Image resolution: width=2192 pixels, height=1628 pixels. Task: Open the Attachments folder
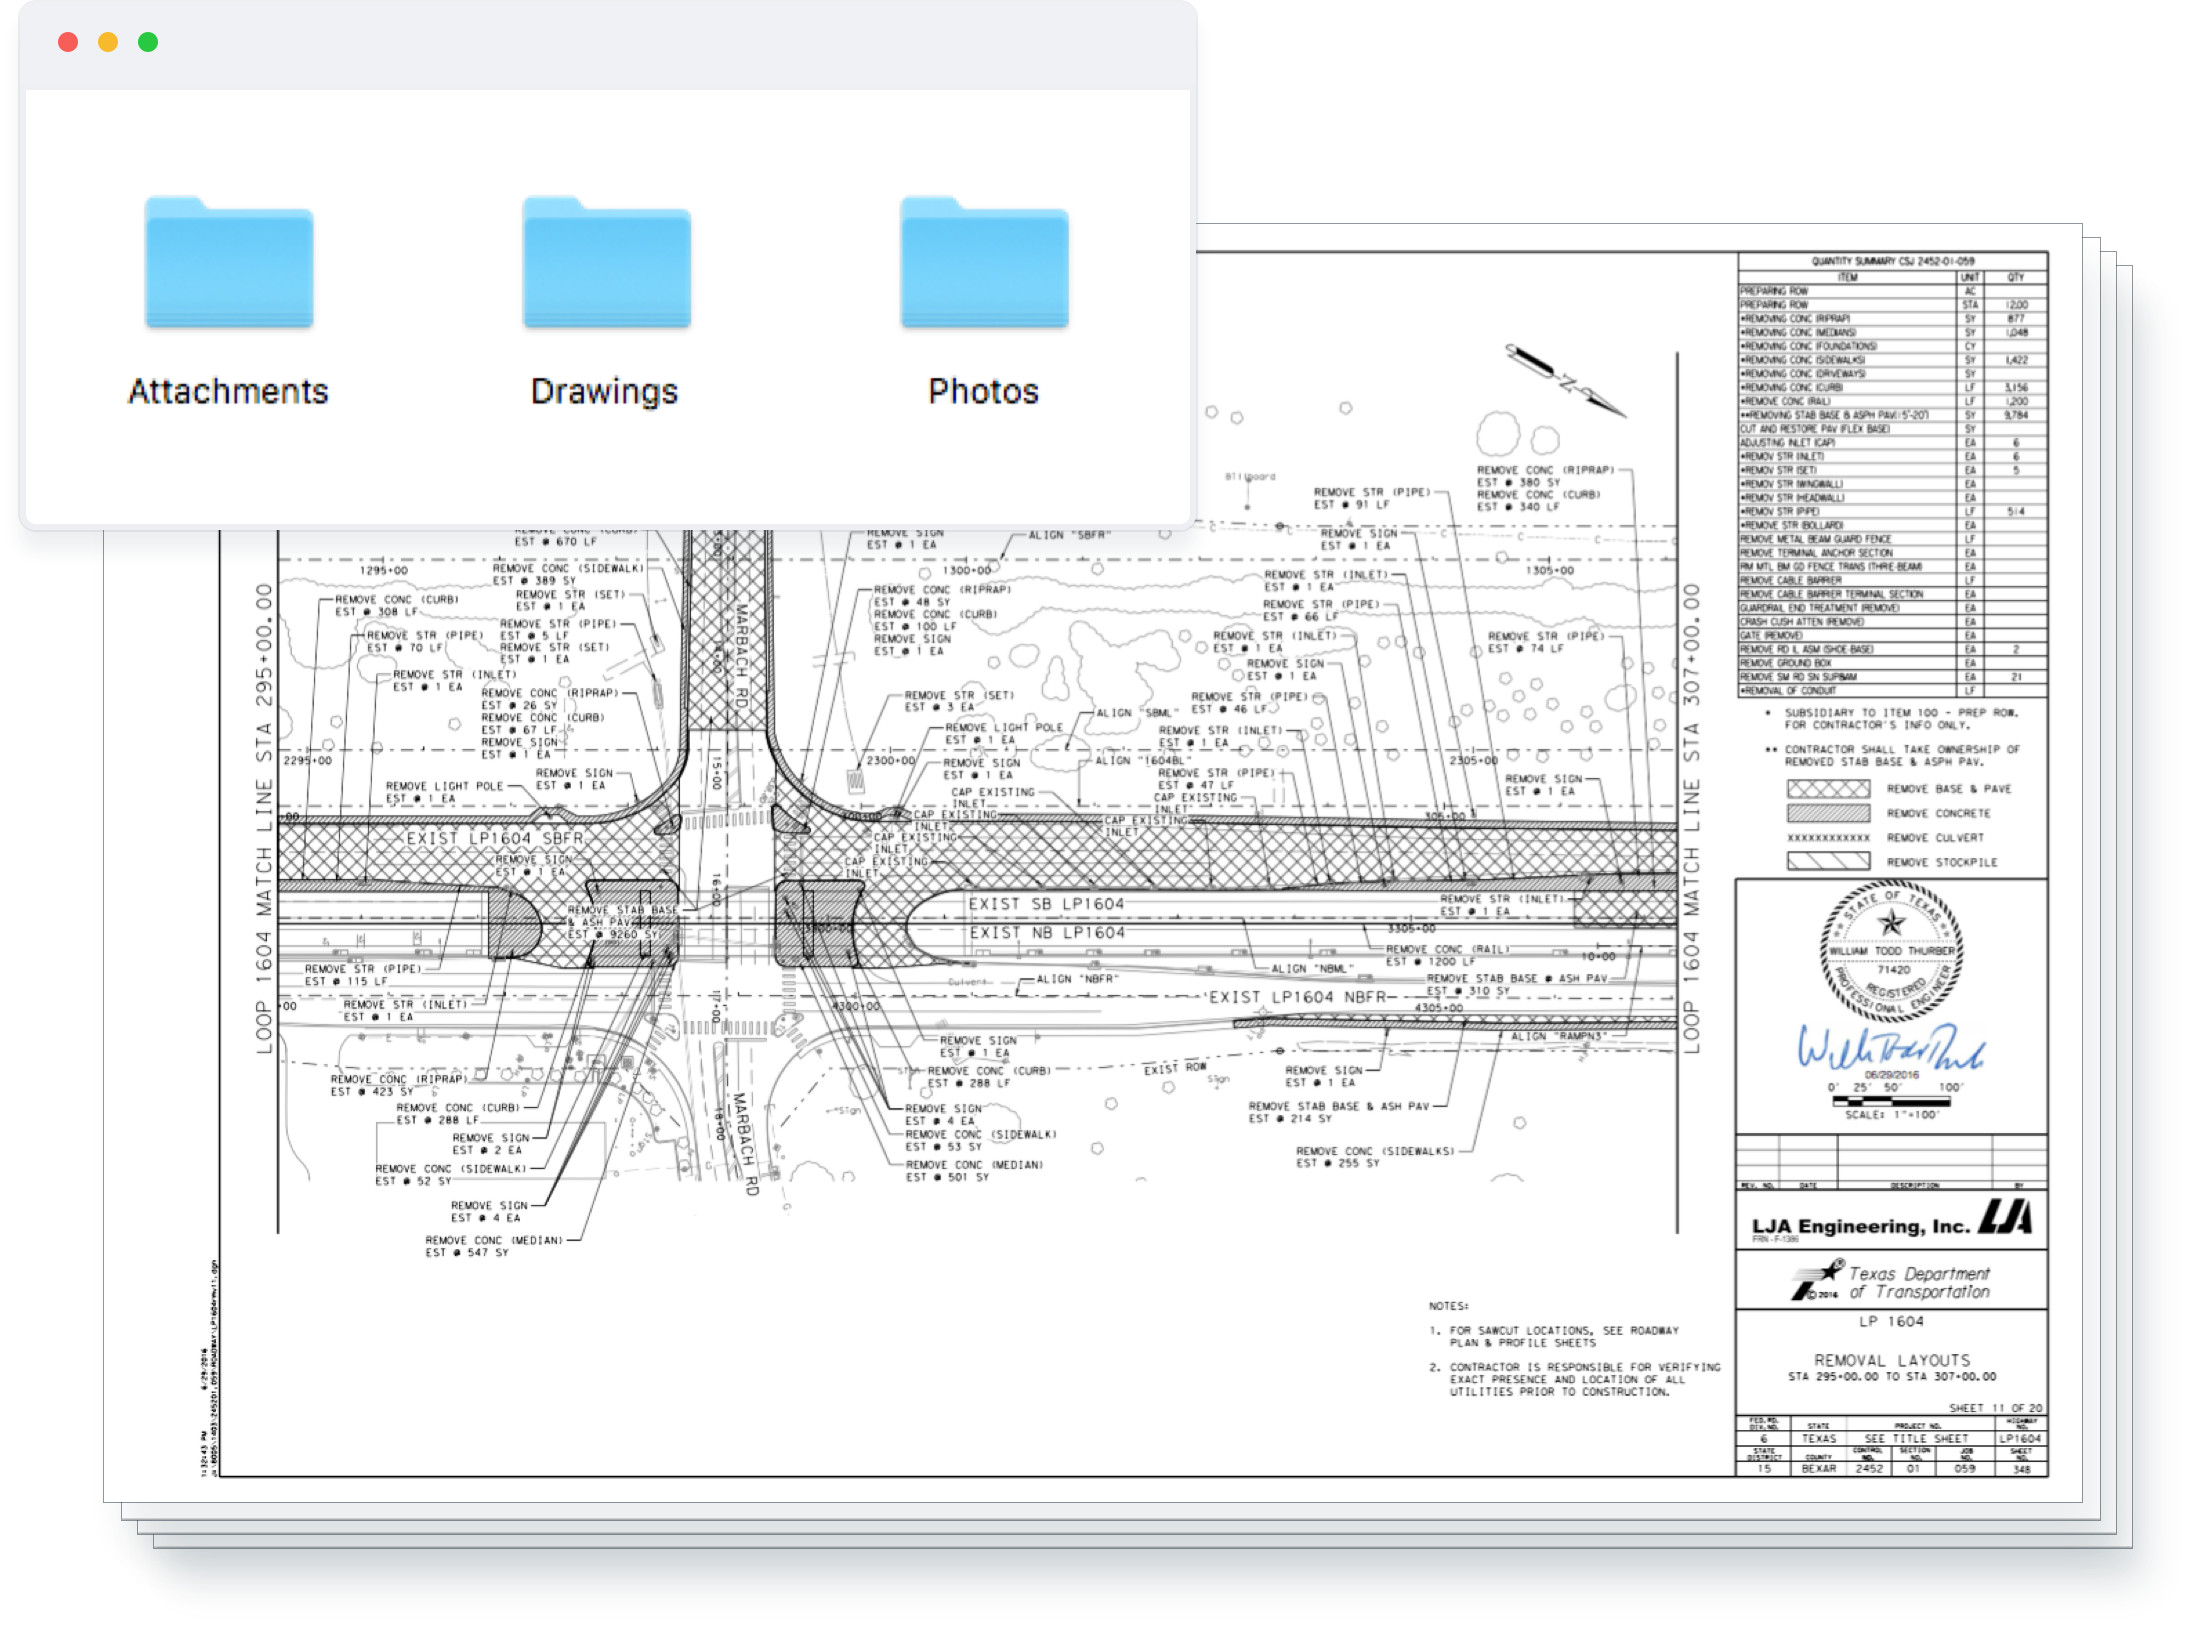coord(229,264)
